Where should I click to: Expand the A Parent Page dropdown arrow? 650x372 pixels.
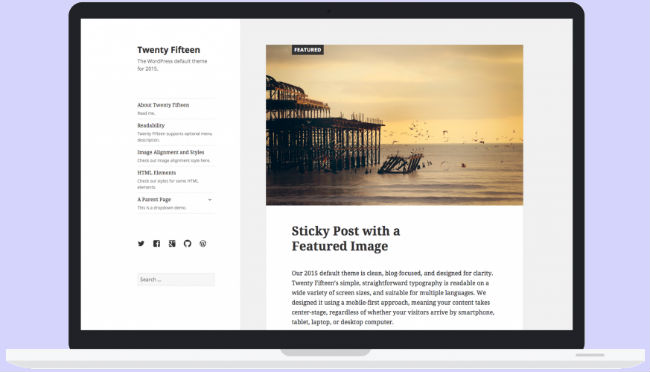tap(210, 199)
